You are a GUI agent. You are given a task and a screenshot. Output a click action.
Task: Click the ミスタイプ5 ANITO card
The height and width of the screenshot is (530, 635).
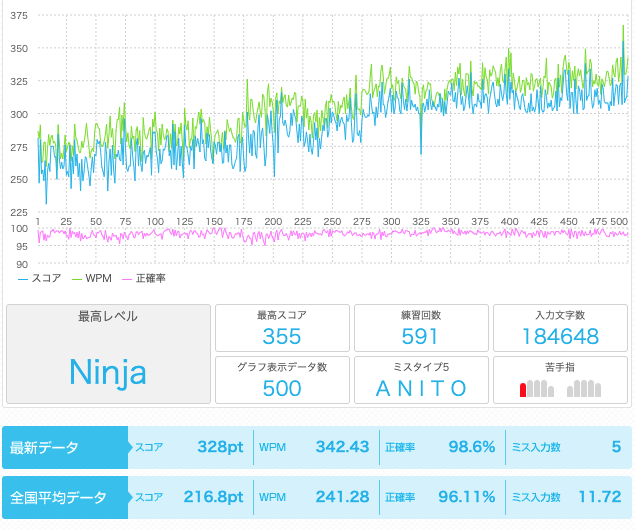pyautogui.click(x=421, y=379)
